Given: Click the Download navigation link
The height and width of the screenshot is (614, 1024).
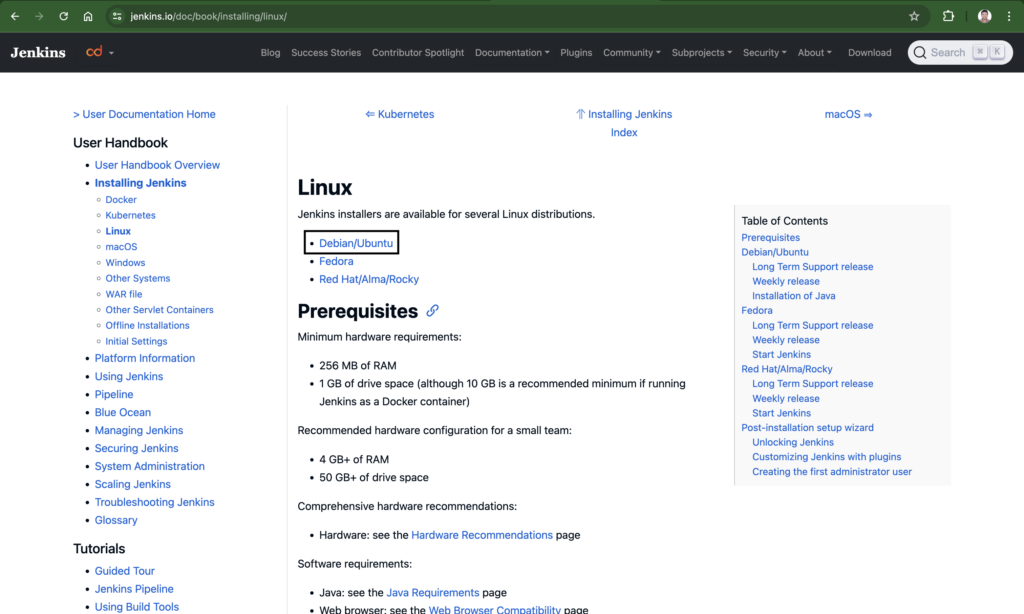Looking at the screenshot, I should click(869, 52).
